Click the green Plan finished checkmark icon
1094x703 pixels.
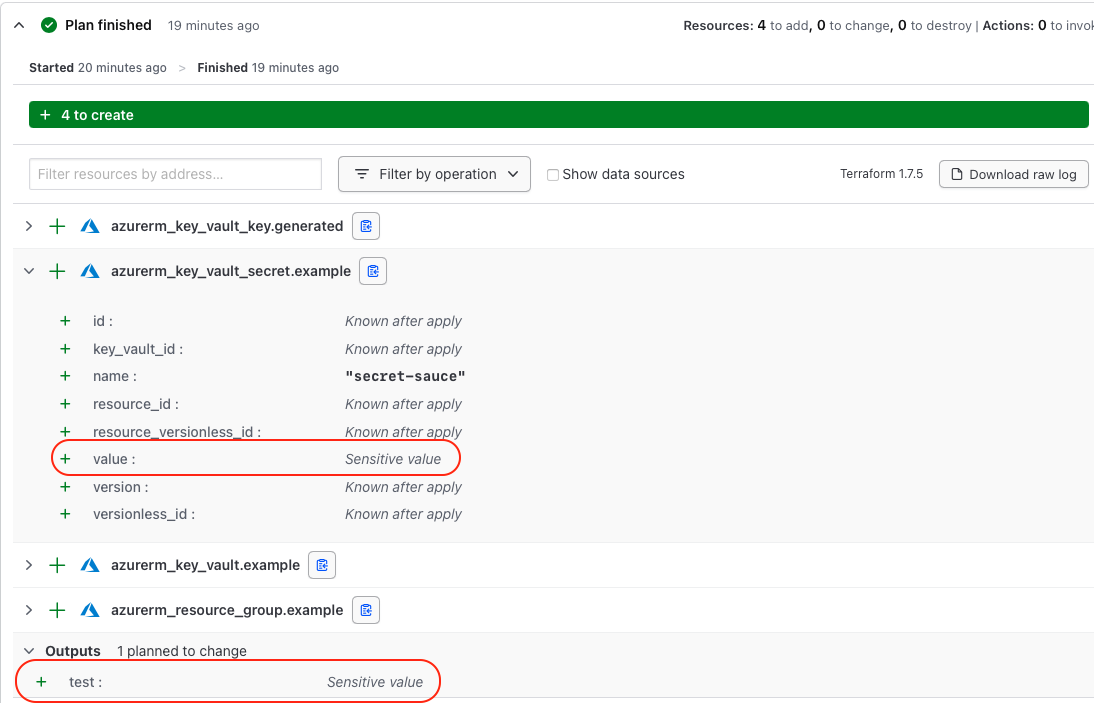pos(49,25)
